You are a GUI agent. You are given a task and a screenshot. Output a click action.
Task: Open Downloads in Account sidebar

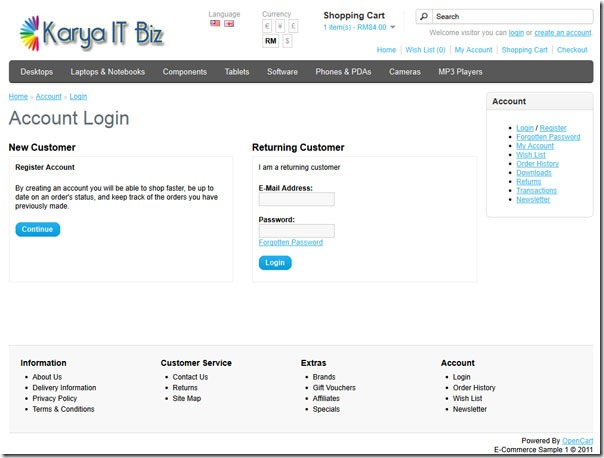tap(534, 173)
